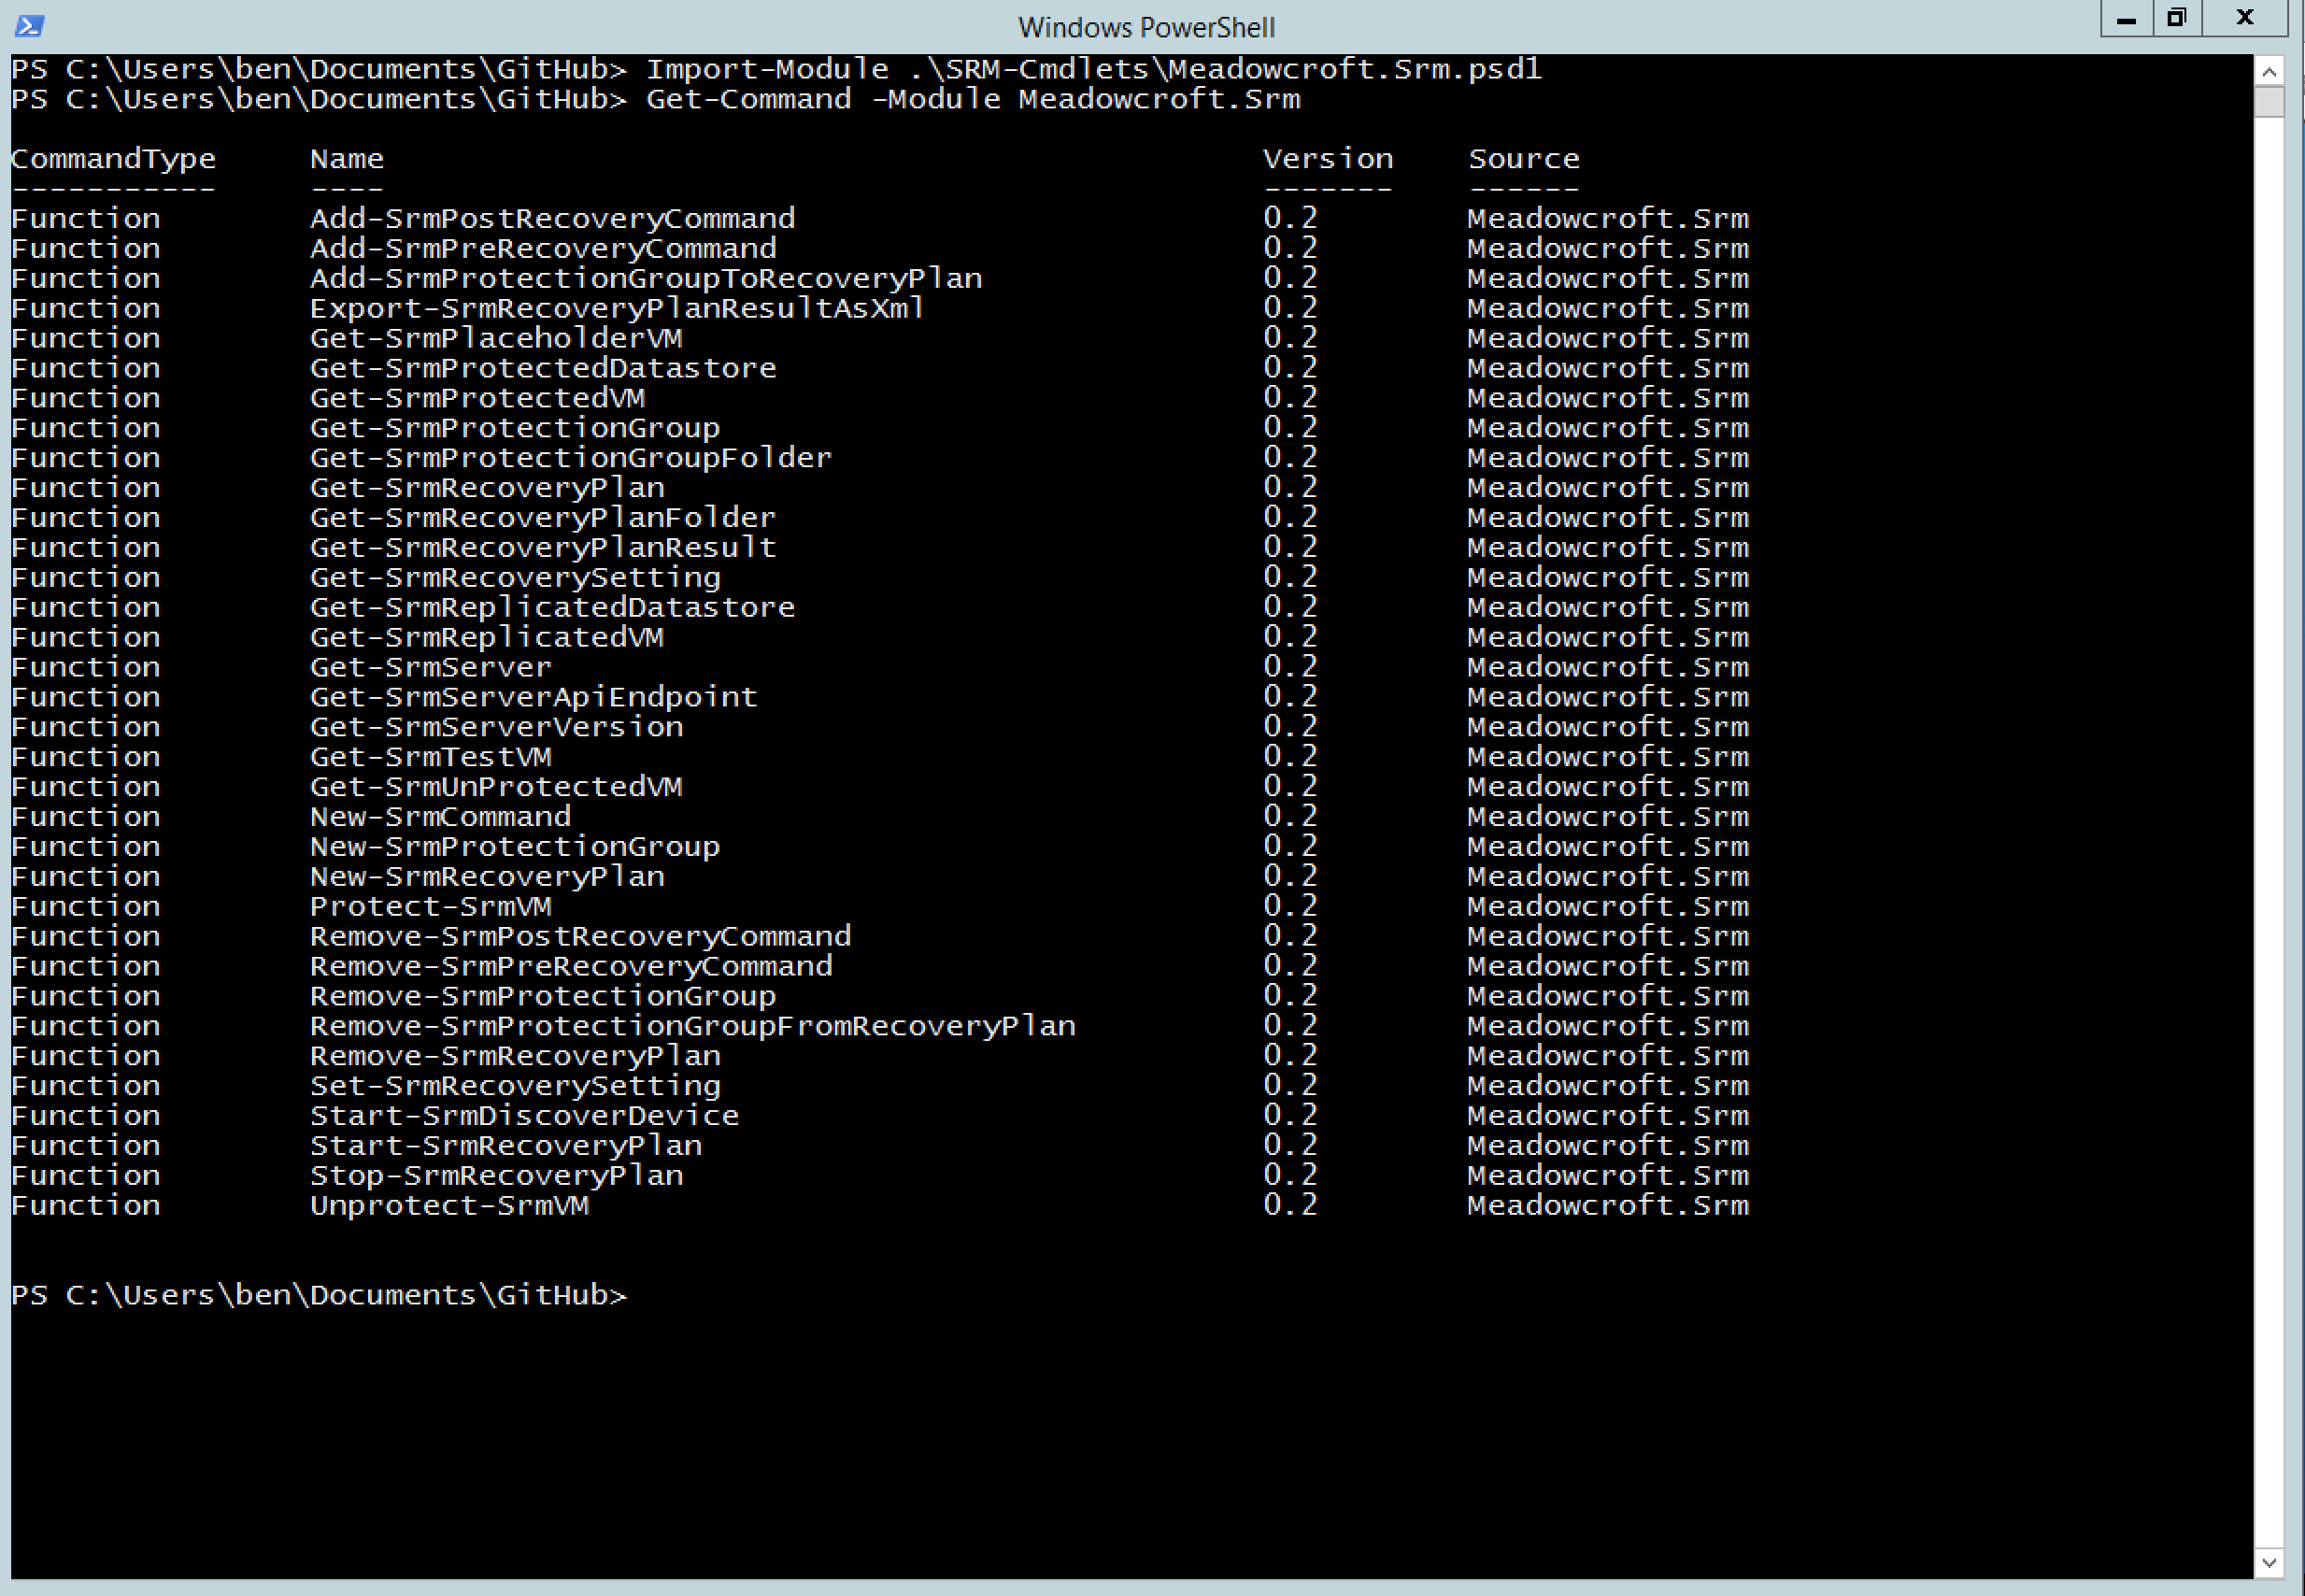Screen dimensions: 2305x1596
Task: Click the Version column header
Action: point(1328,159)
